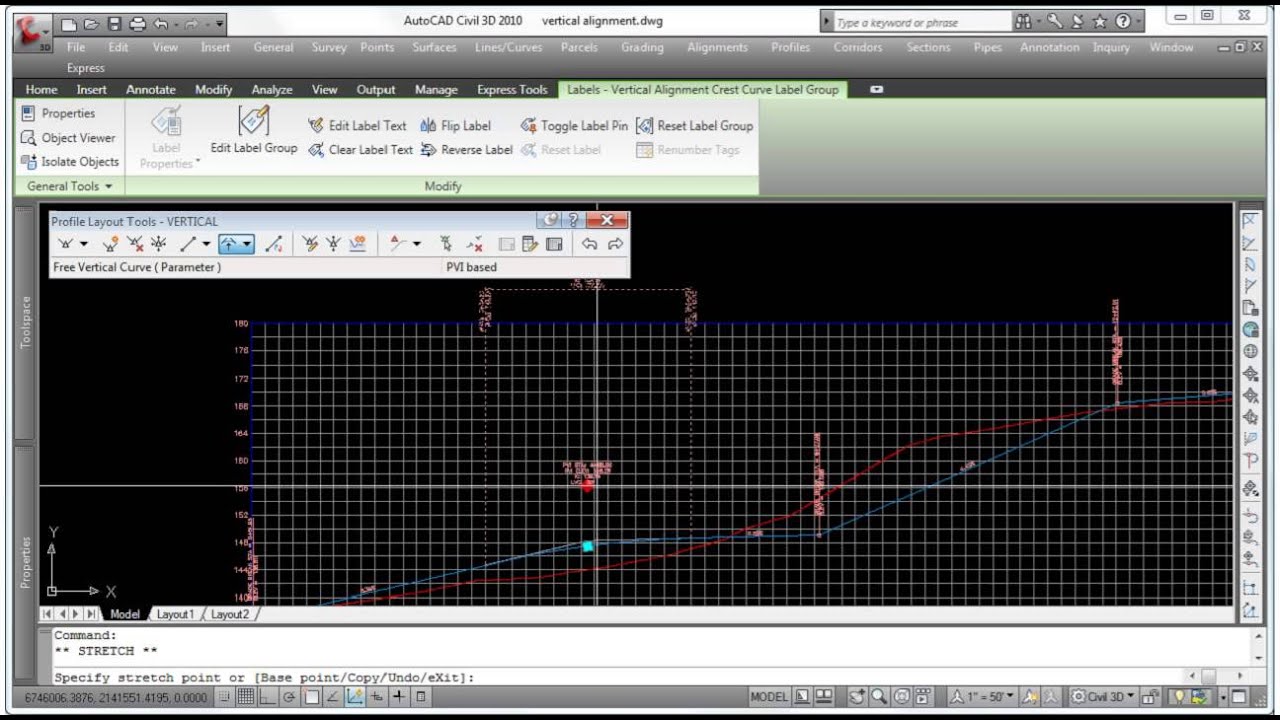Screen dimensions: 1280x720
Task: Click the Edit Label Text button
Action: click(357, 126)
